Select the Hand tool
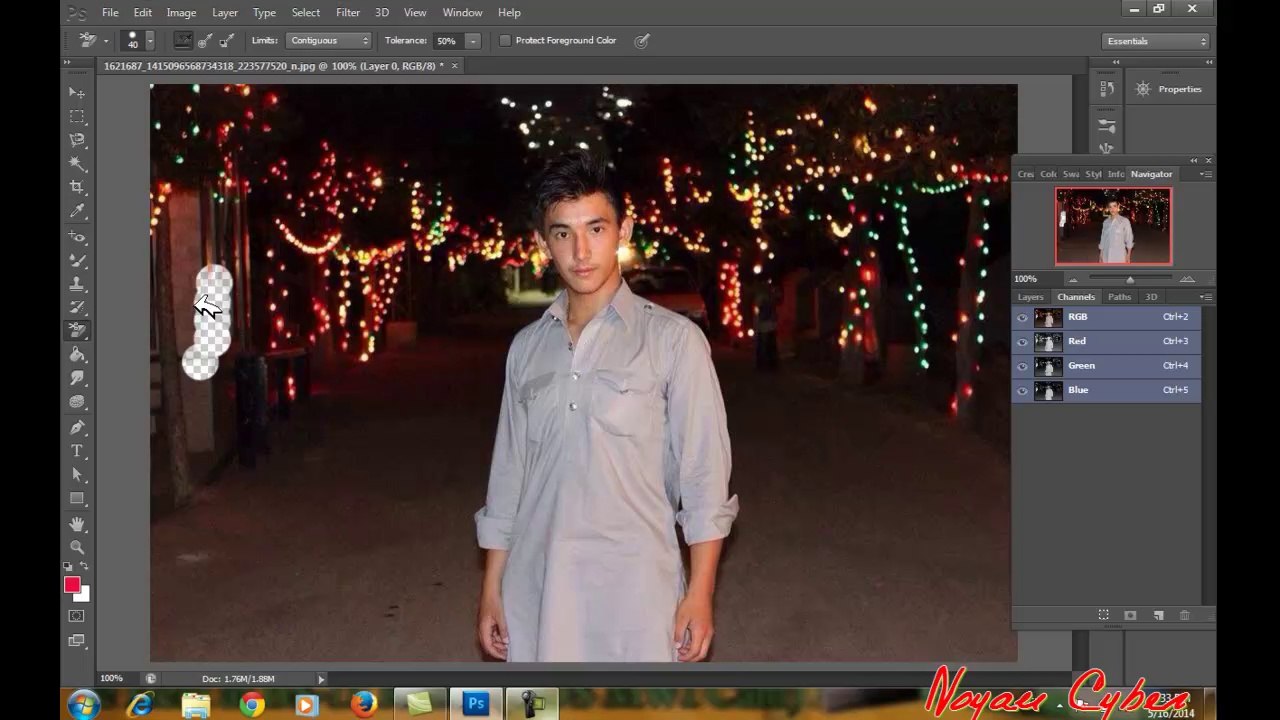 click(x=77, y=524)
